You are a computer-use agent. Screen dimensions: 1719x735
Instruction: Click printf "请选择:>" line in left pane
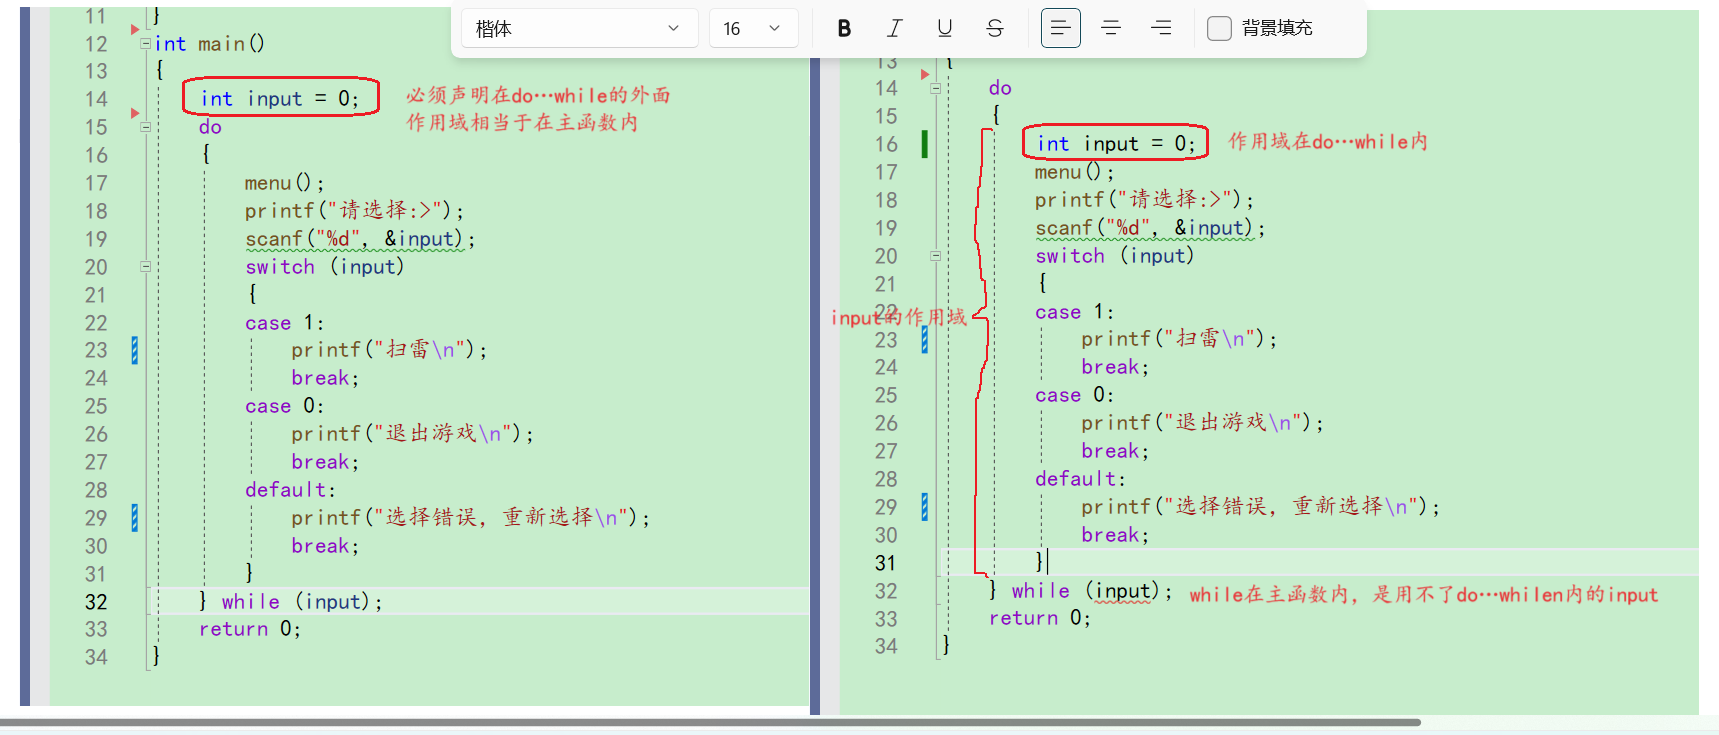(x=354, y=211)
